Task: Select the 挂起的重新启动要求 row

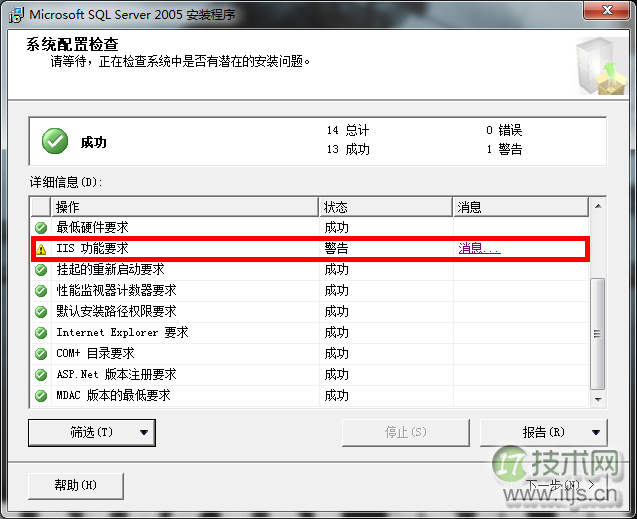Action: (310, 270)
